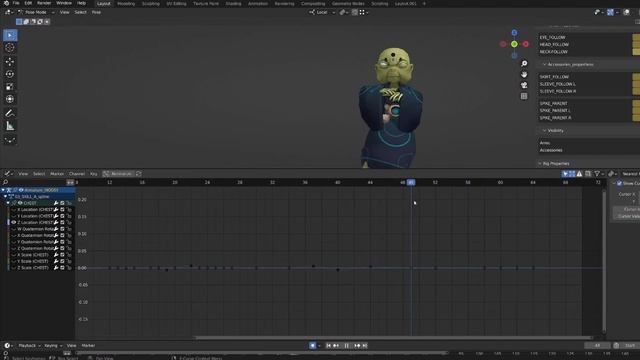The image size is (640, 360).
Task: Collapse the Visibility panel
Action: (x=544, y=131)
